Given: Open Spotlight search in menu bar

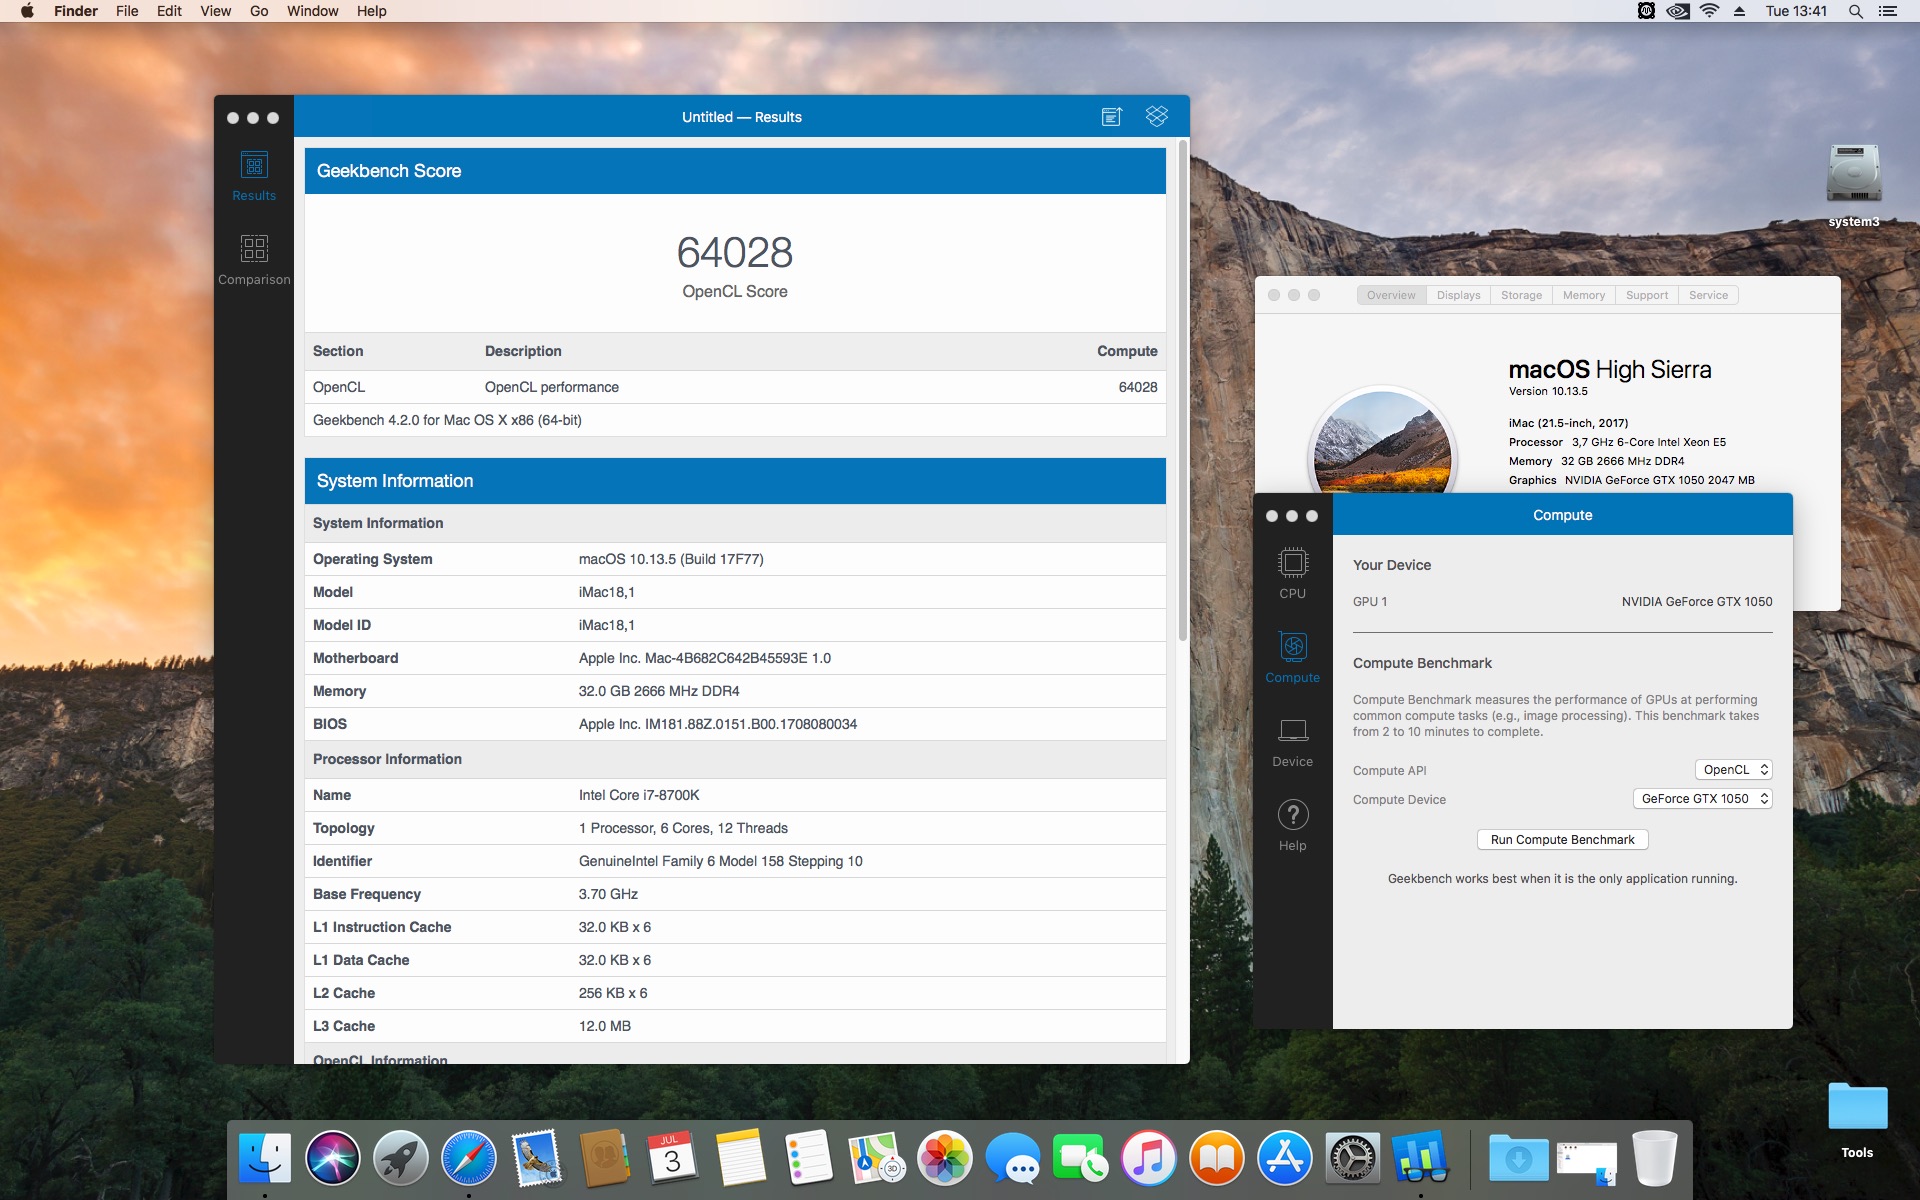Looking at the screenshot, I should pyautogui.click(x=1855, y=11).
